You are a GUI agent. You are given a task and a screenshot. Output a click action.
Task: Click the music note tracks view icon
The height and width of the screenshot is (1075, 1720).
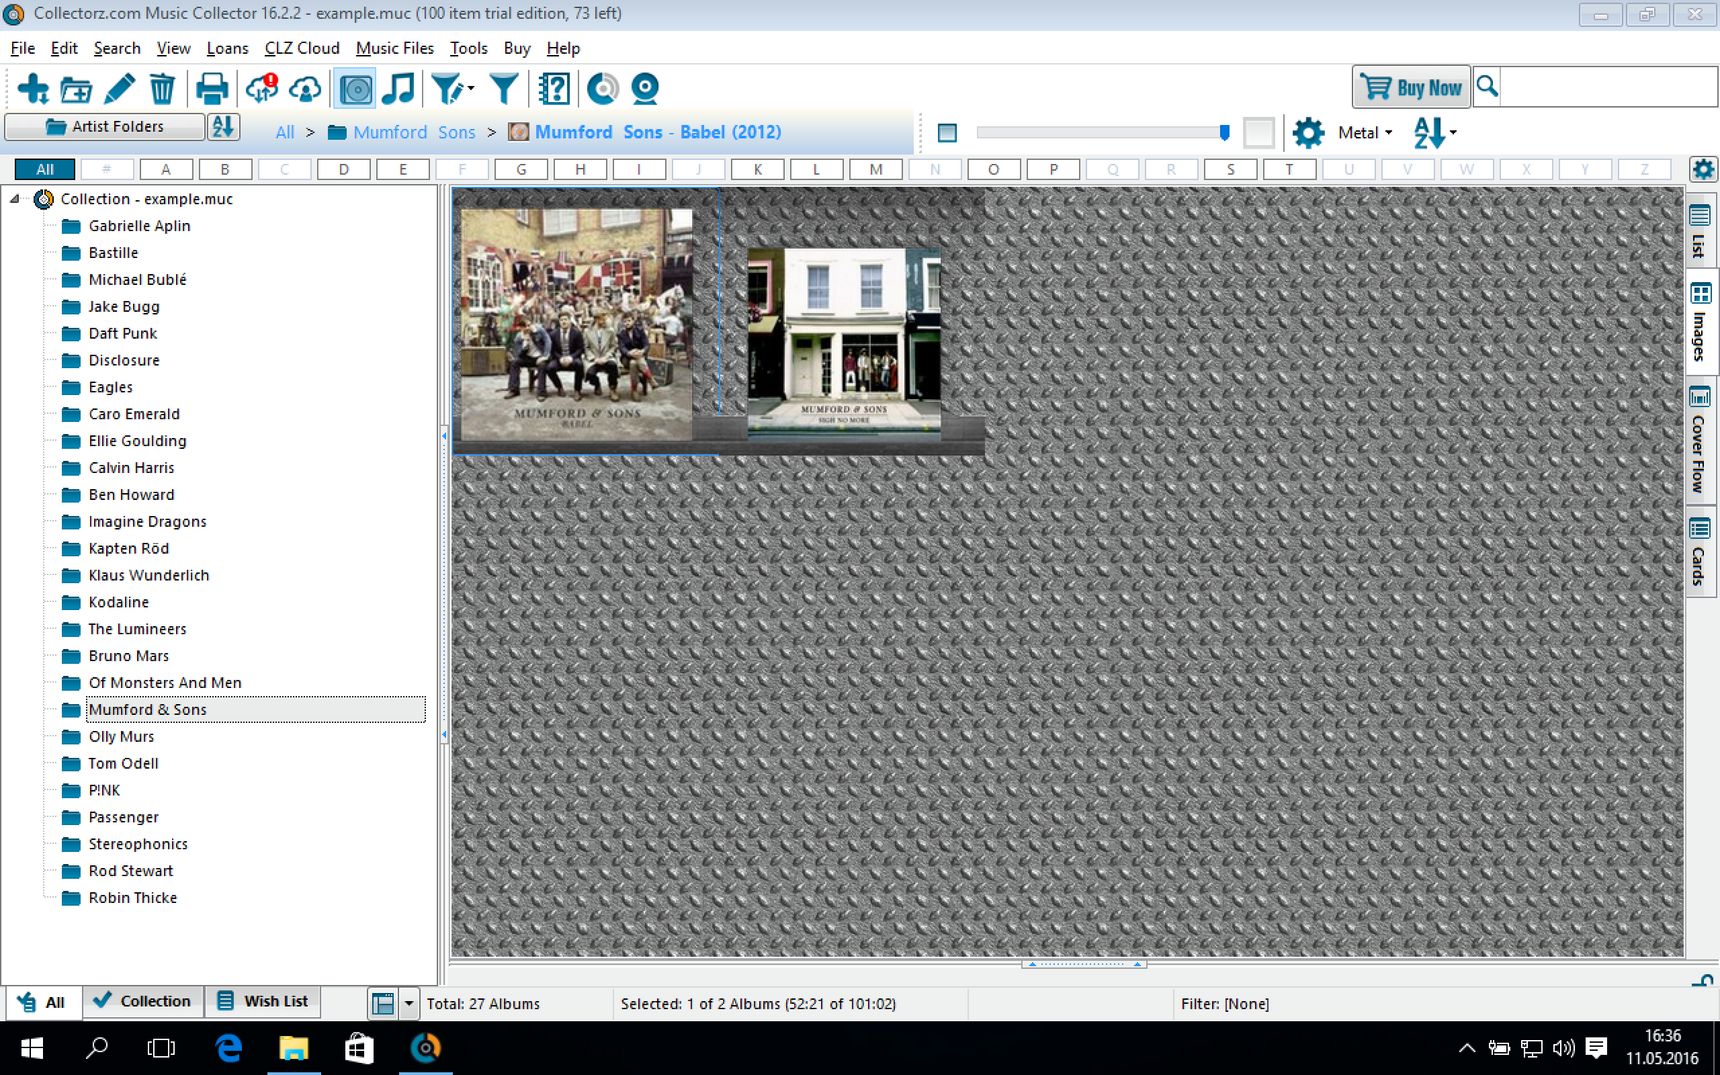[399, 89]
